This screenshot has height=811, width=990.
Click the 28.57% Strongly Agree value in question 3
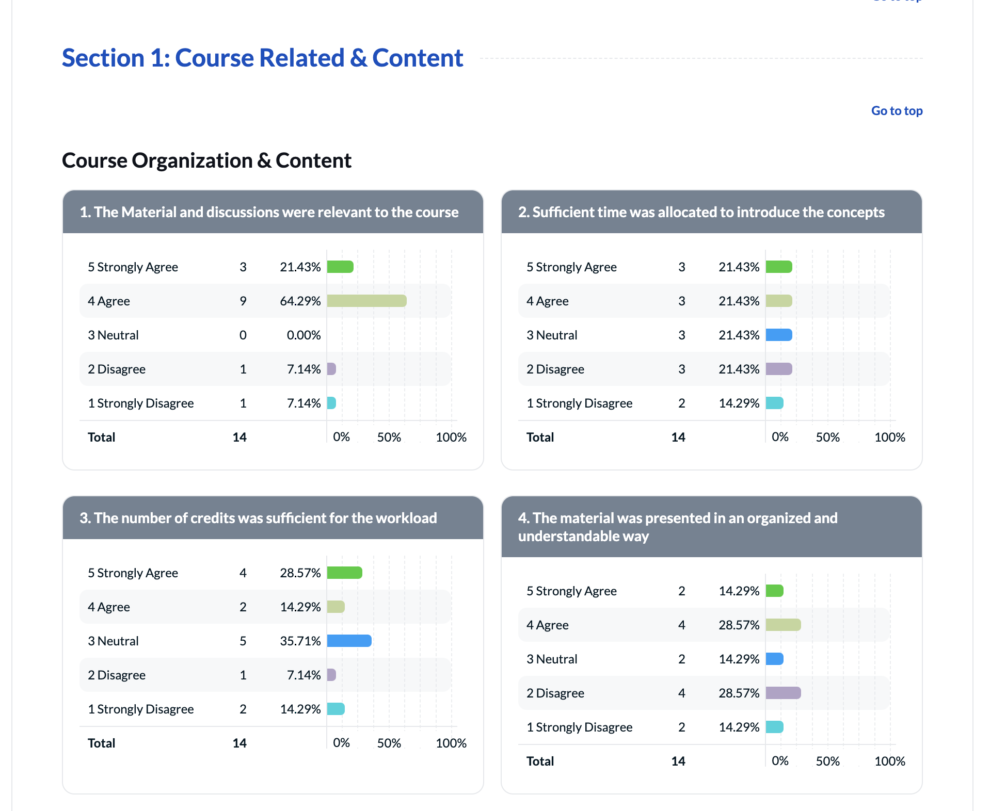(x=300, y=573)
